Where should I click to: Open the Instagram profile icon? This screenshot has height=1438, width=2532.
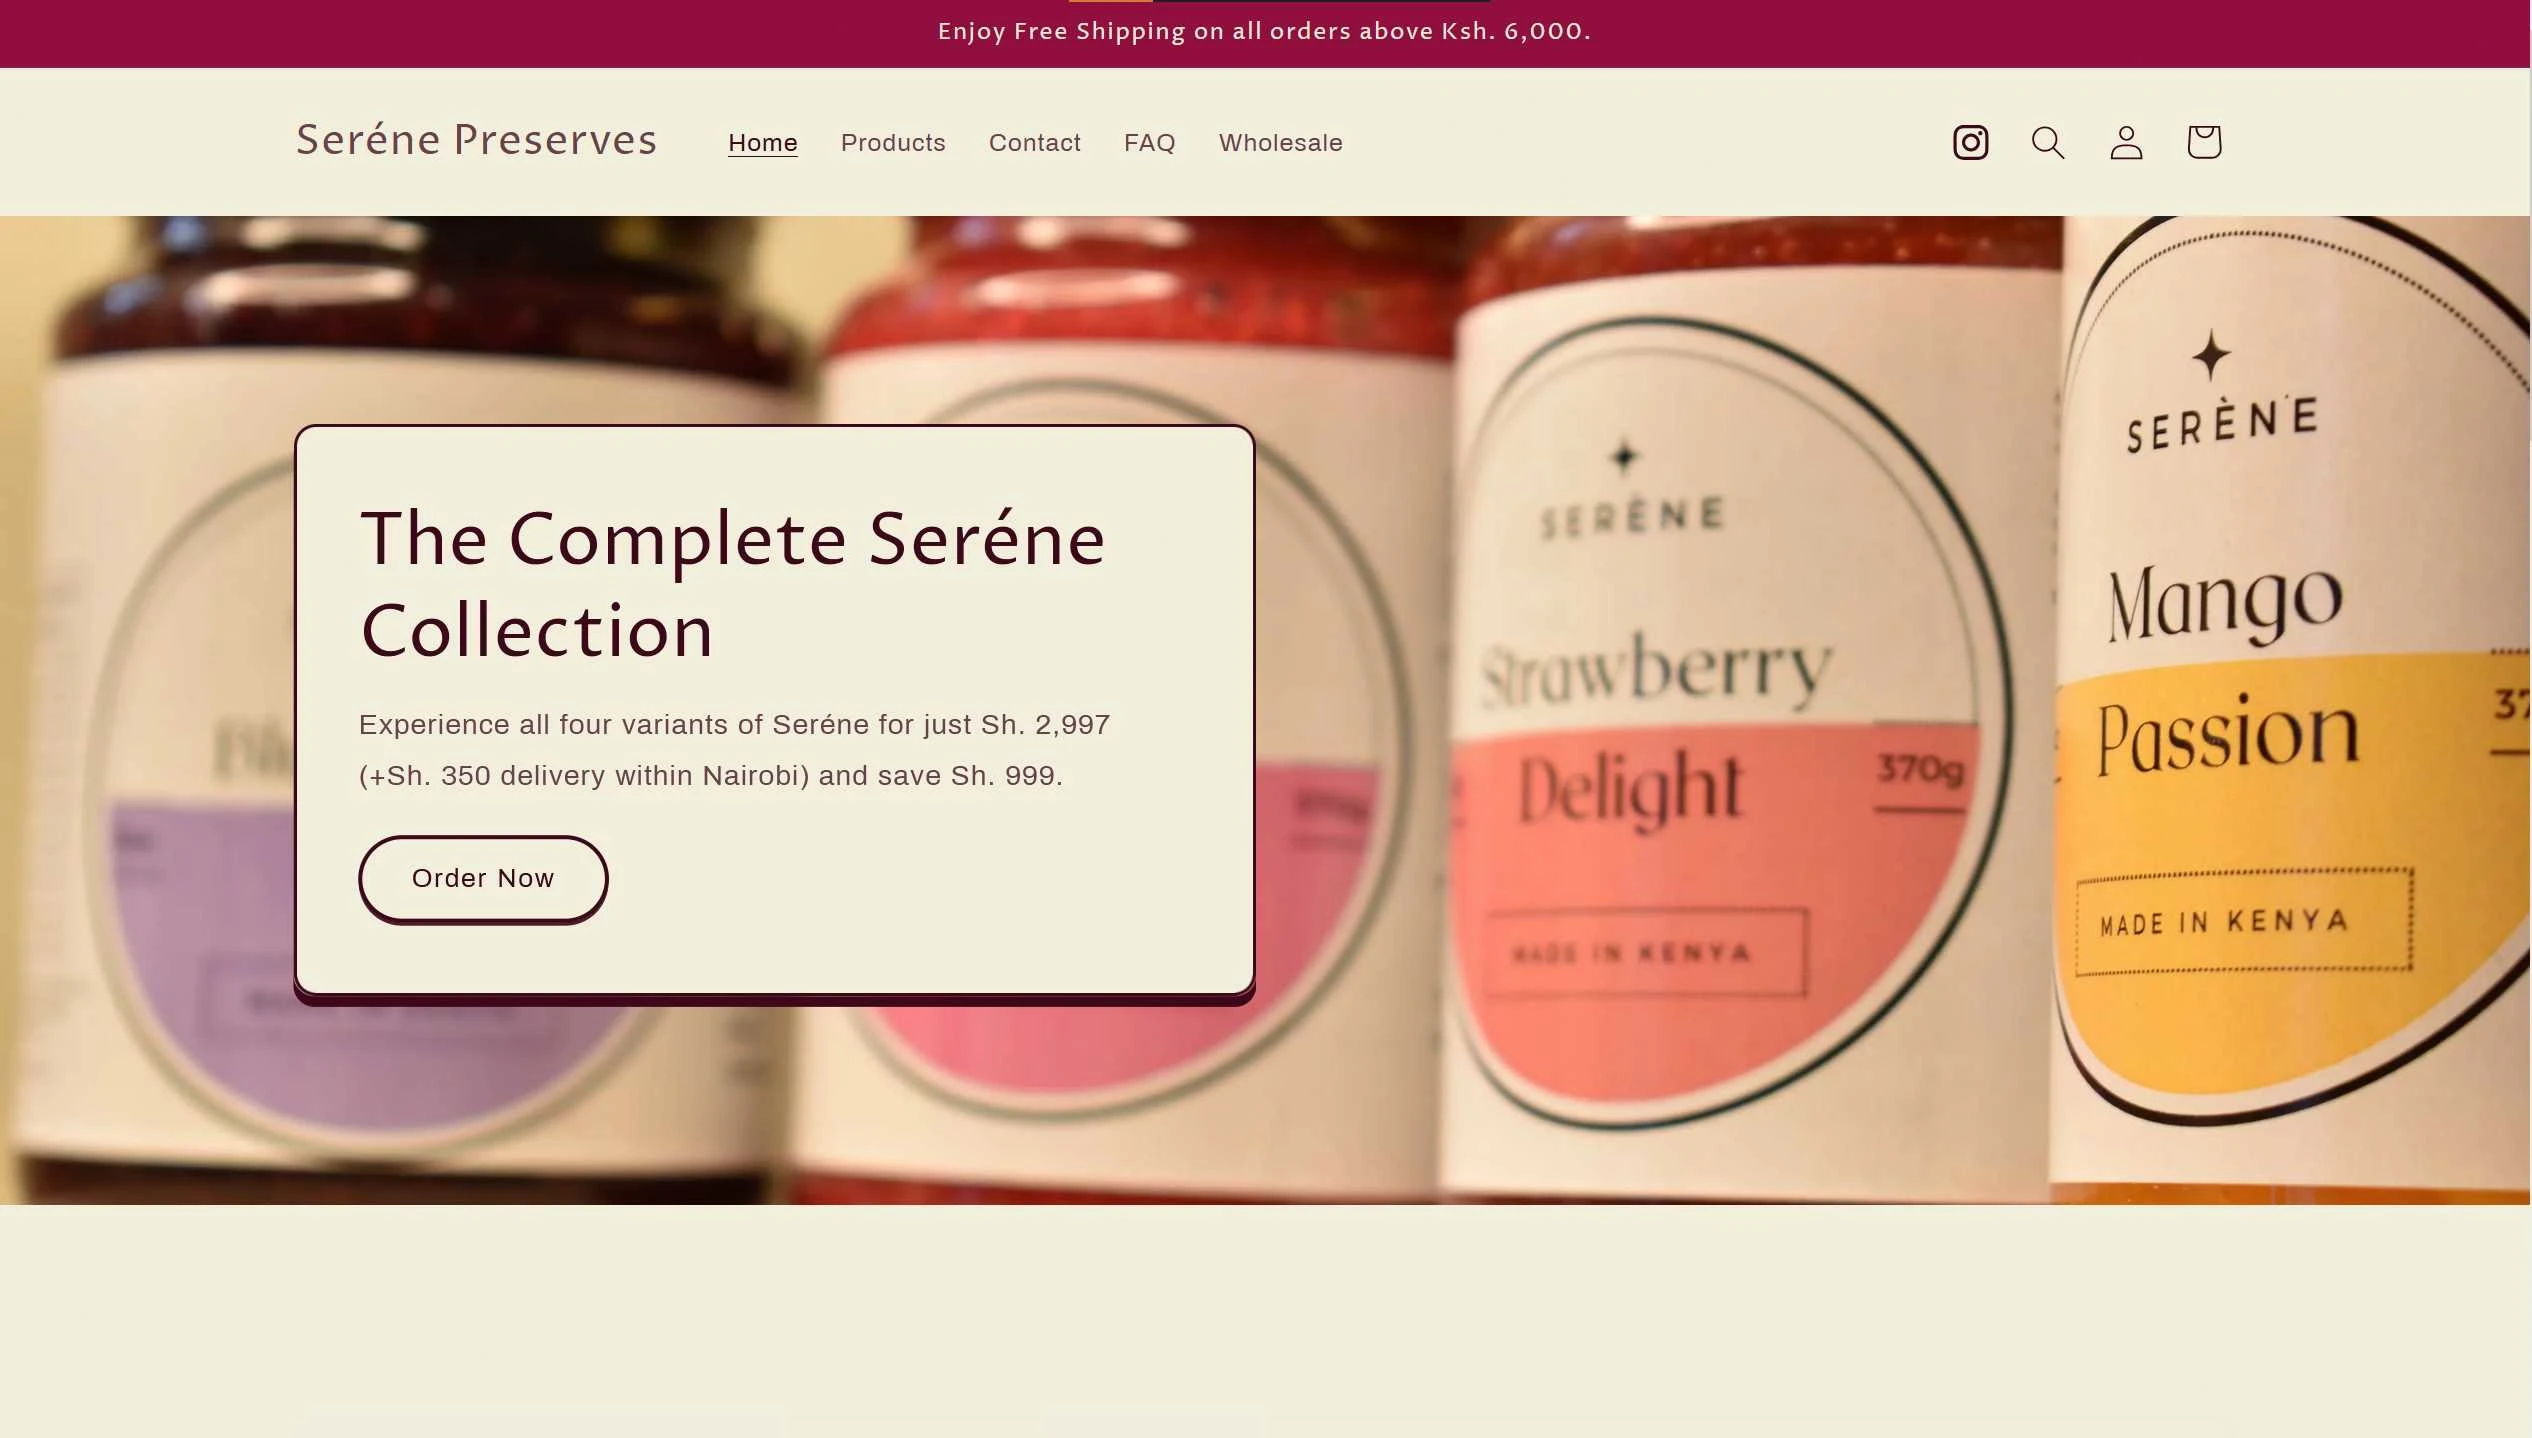(x=1970, y=142)
